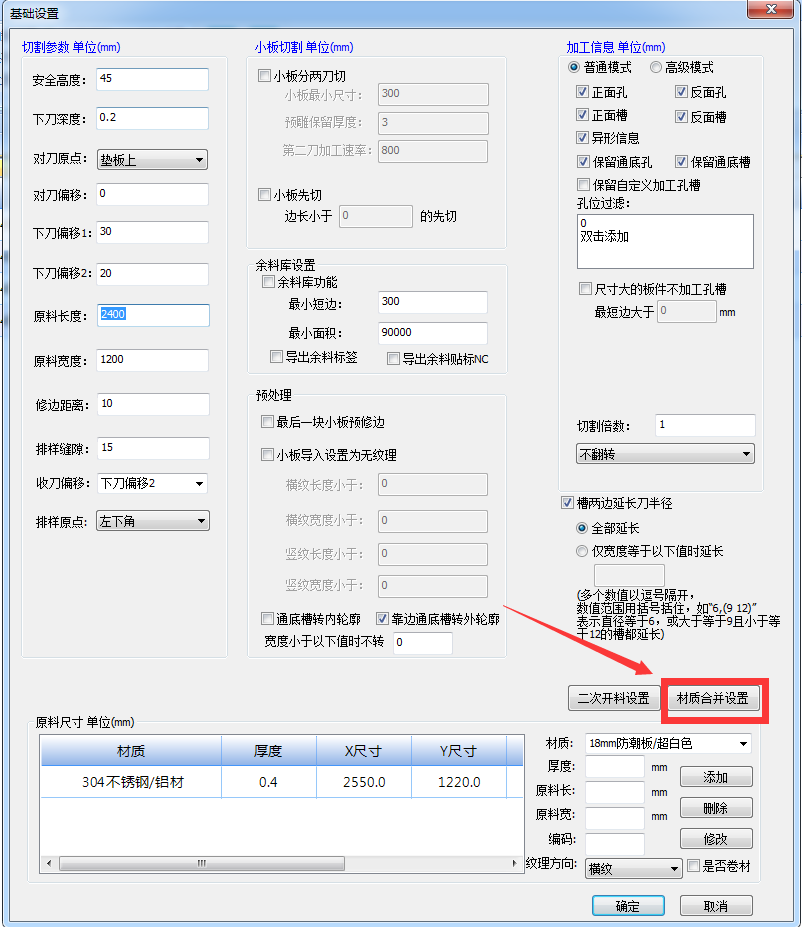Click the table horizontal scrollbar

point(202,863)
